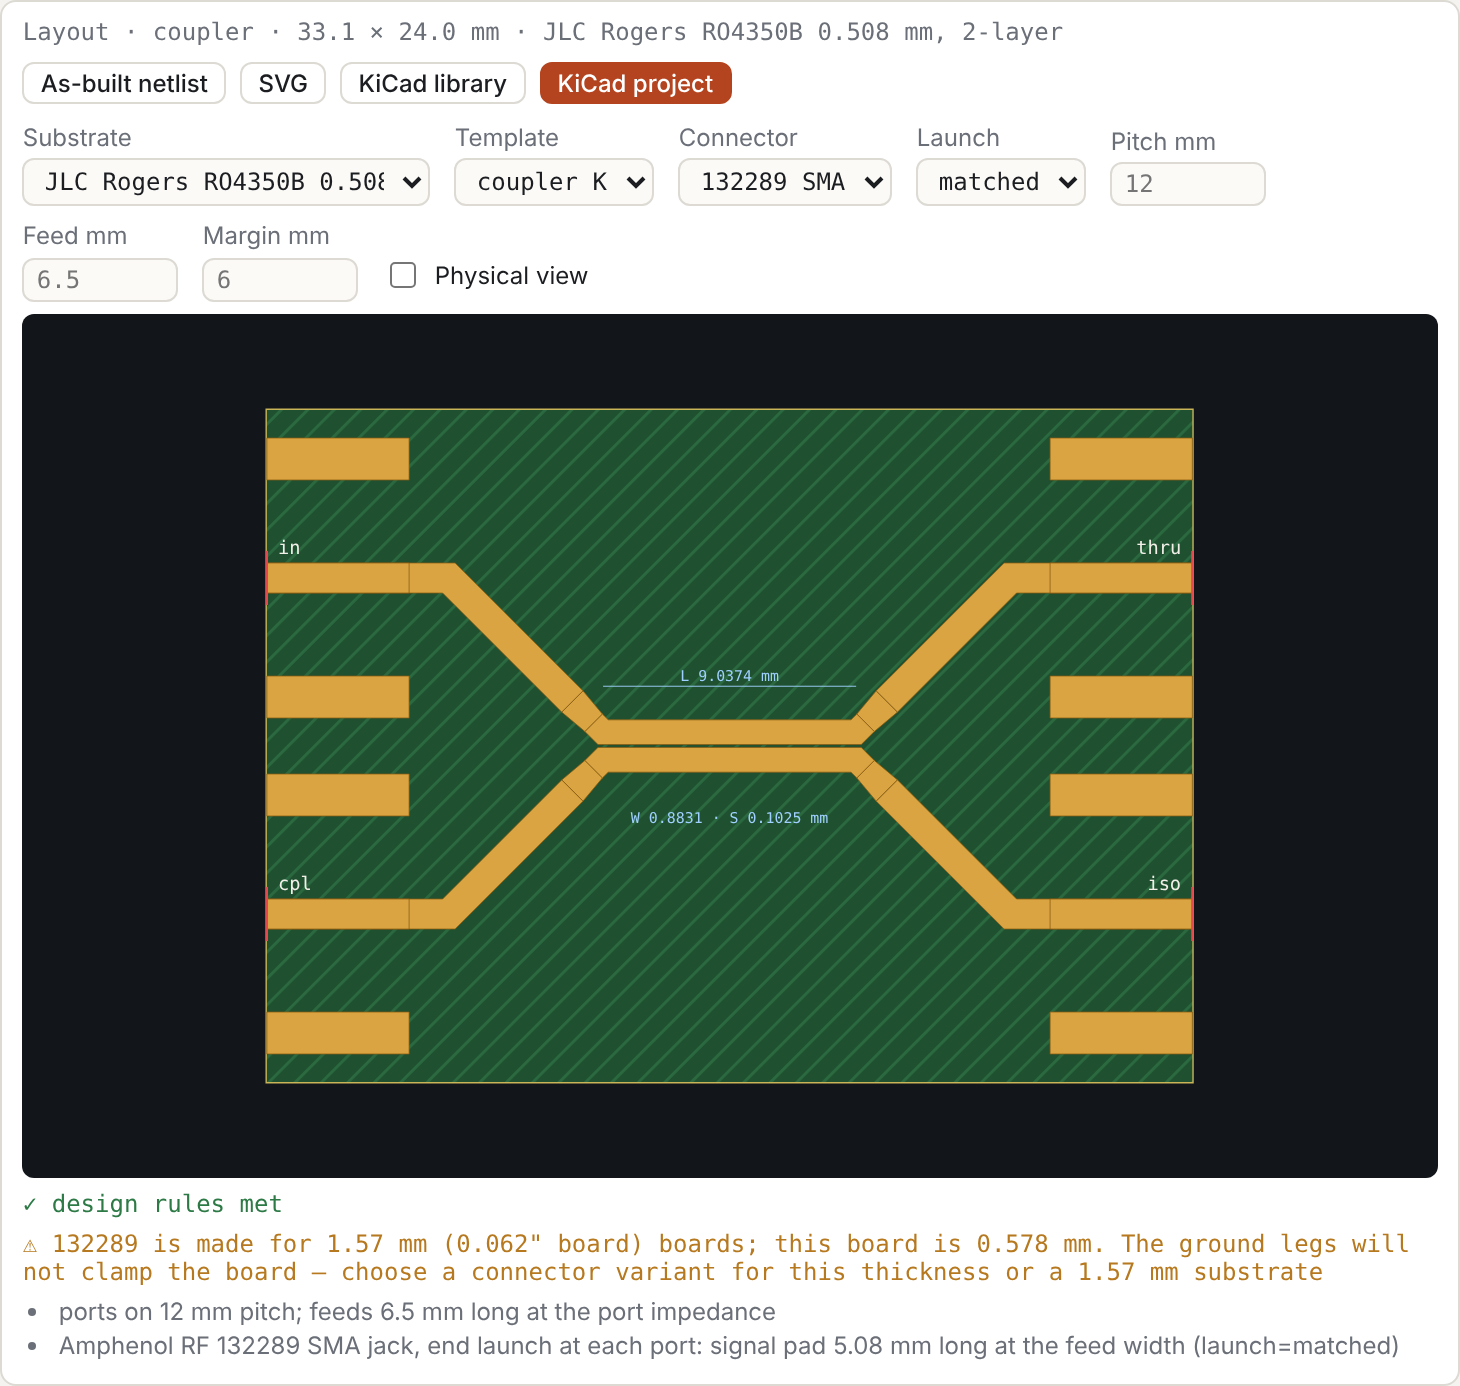The height and width of the screenshot is (1386, 1460).
Task: Click the As-built netlist button
Action: click(x=124, y=83)
